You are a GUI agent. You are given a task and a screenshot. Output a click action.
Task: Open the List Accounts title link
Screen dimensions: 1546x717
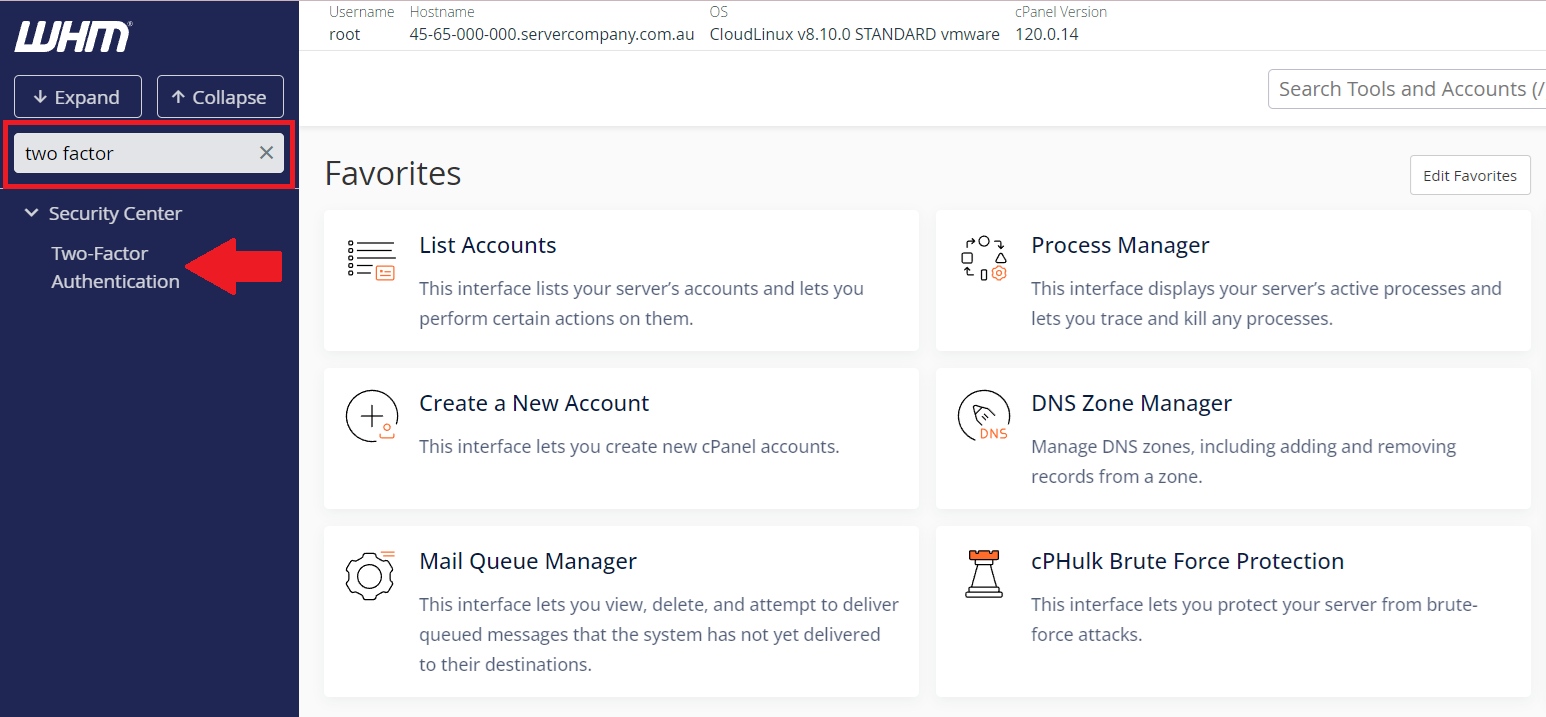(x=487, y=245)
